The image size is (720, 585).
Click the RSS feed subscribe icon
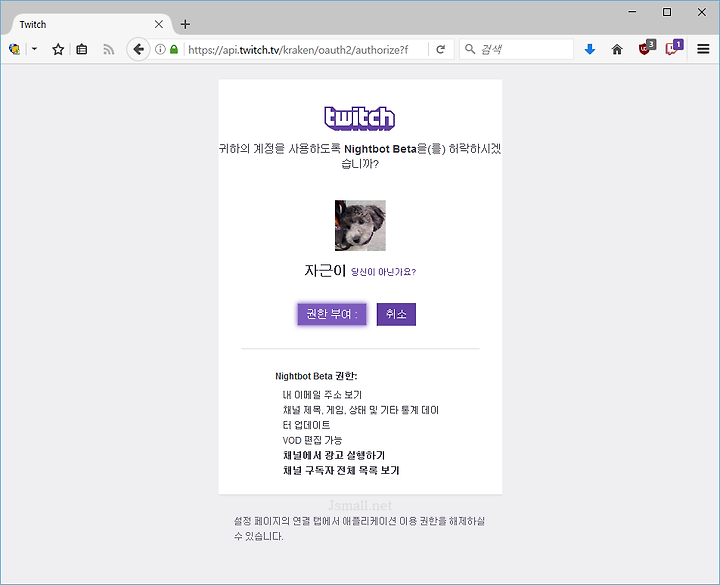pos(108,49)
